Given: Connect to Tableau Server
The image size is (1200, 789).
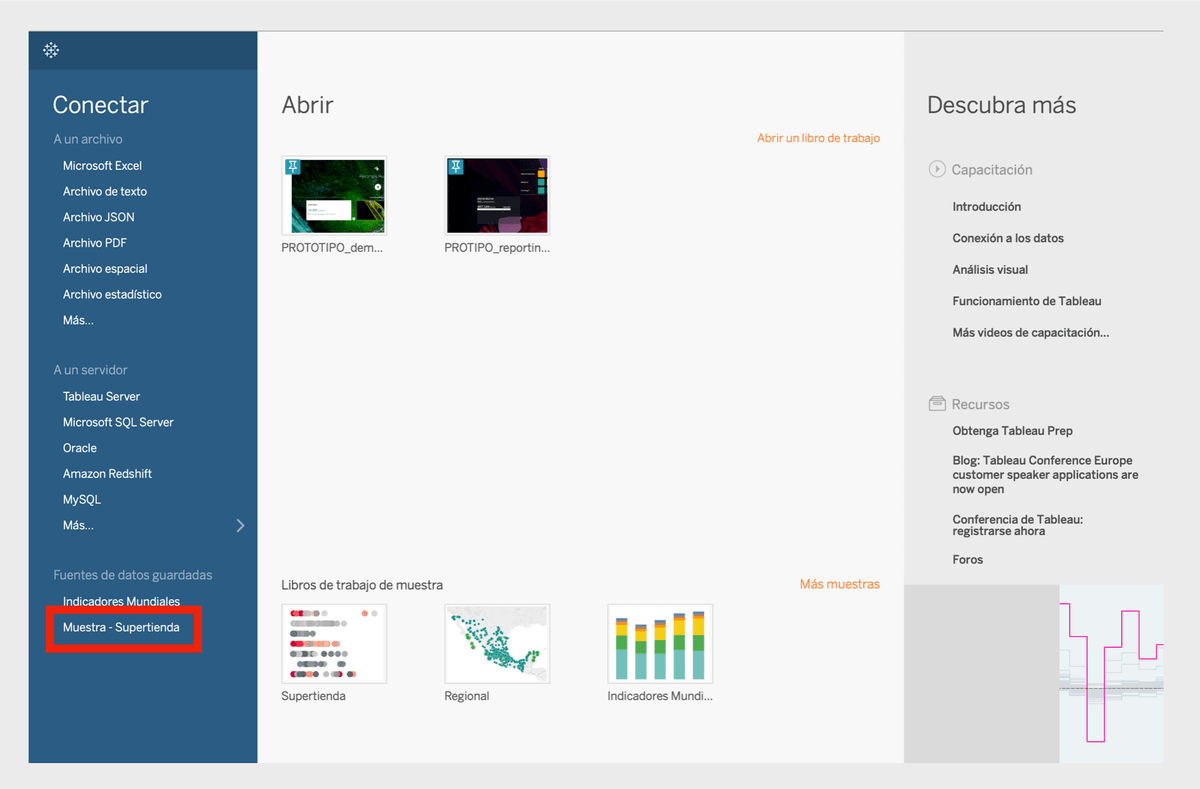Looking at the screenshot, I should pyautogui.click(x=102, y=397).
